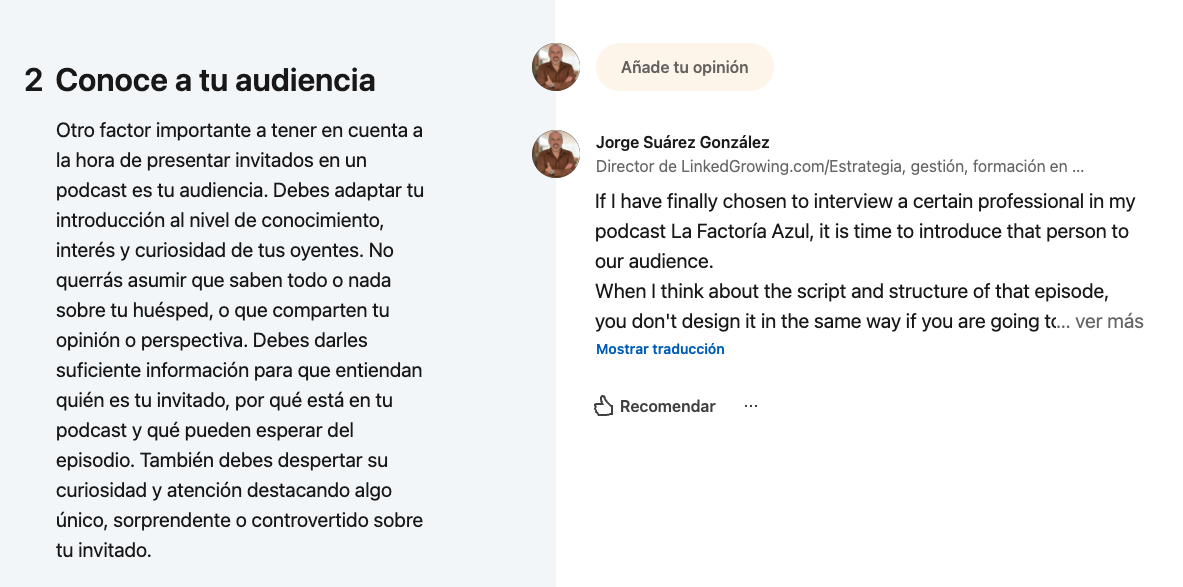This screenshot has height=587, width=1183.
Task: Open Jorge Suárez González's profile photo
Action: 556,154
